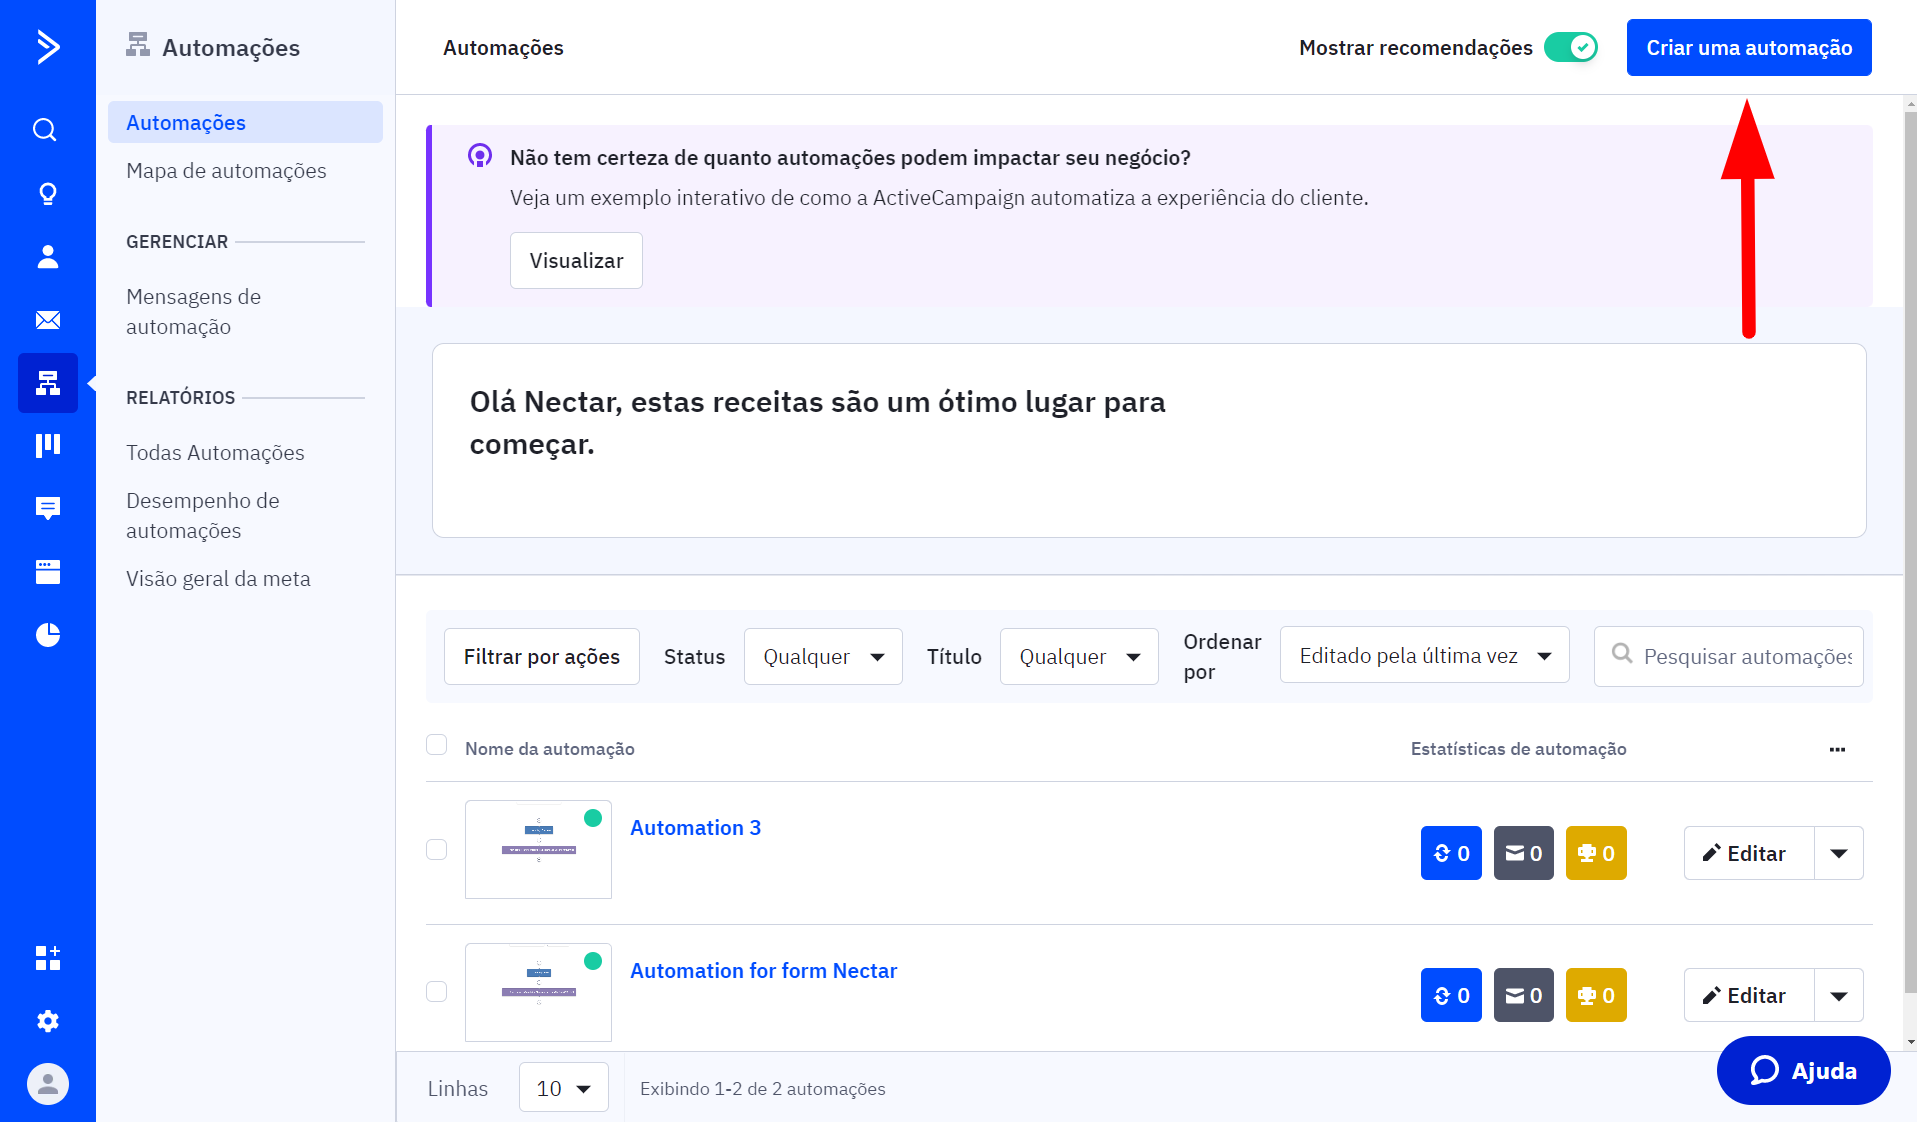Open the Automation for form Nectar link
This screenshot has height=1122, width=1917.
(x=763, y=970)
